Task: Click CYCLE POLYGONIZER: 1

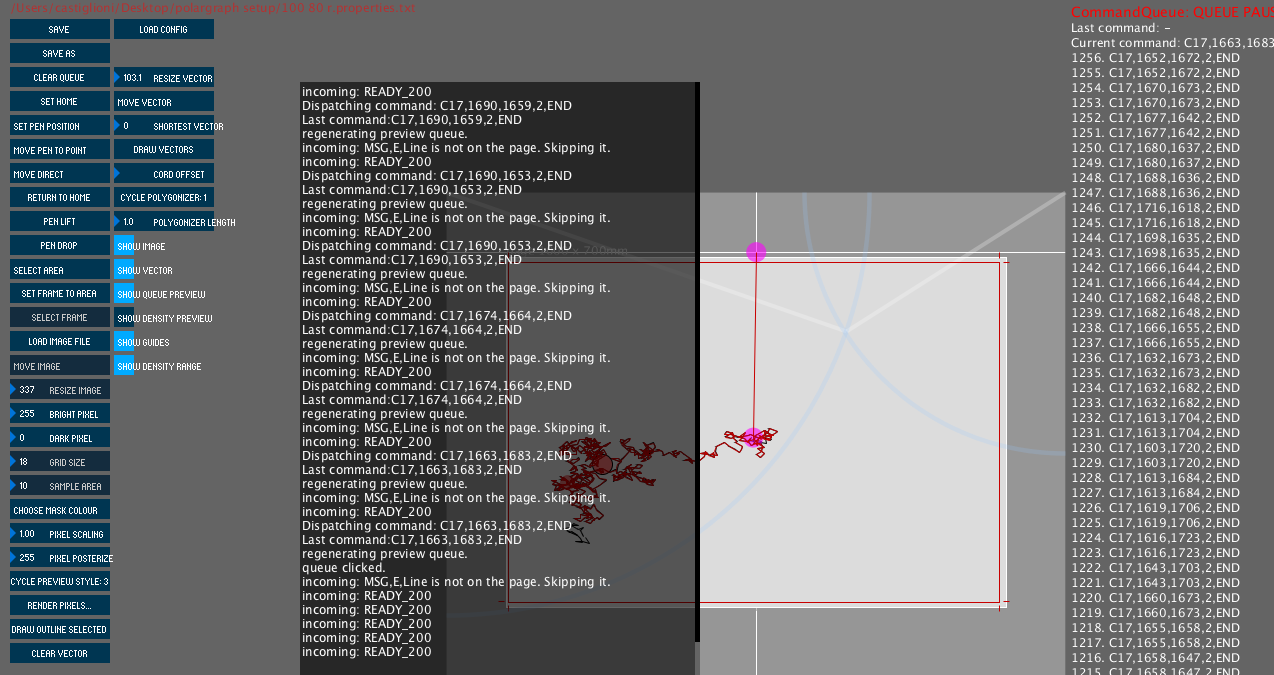Action: pos(163,198)
